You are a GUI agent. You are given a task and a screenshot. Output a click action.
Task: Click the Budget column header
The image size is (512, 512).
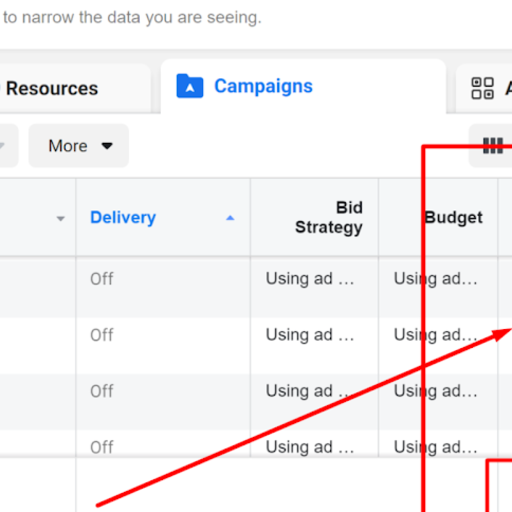(x=453, y=217)
